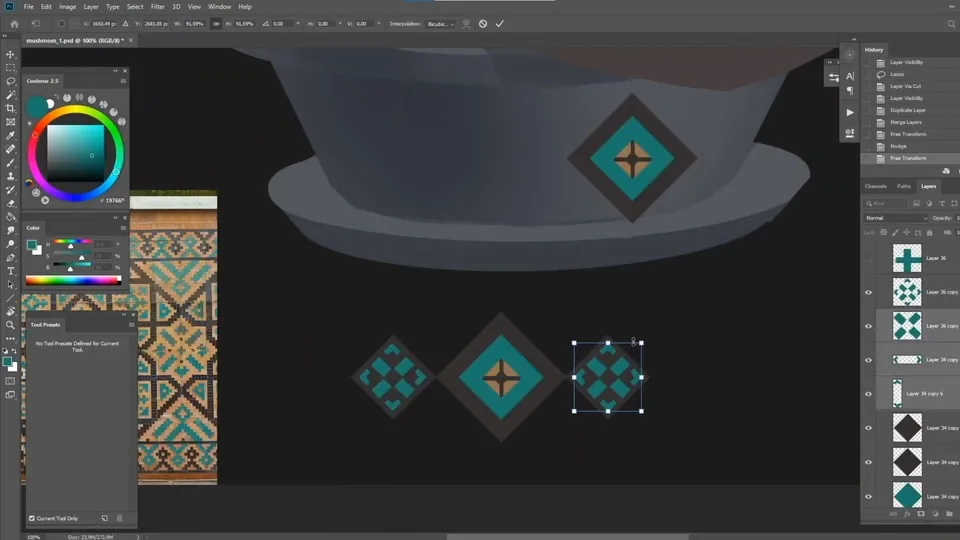The height and width of the screenshot is (540, 960).
Task: Open the Interpolation Bicubic dropdown
Action: [x=441, y=24]
